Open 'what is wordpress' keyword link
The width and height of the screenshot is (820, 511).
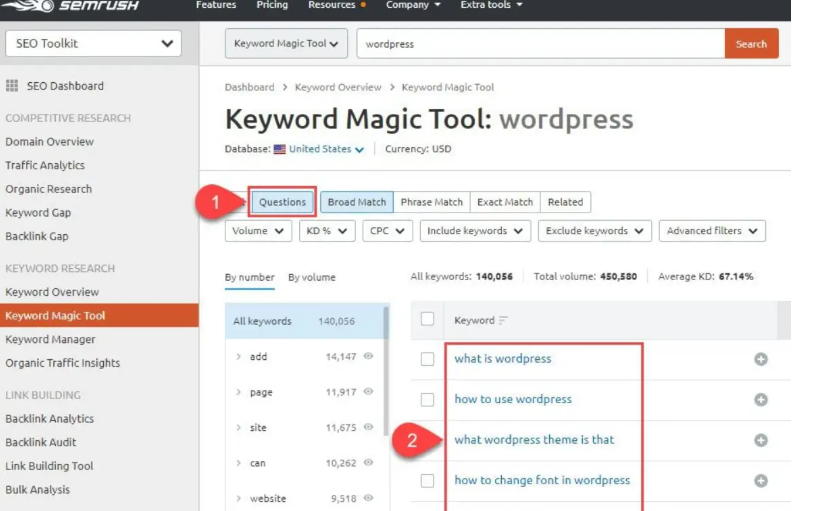click(503, 359)
